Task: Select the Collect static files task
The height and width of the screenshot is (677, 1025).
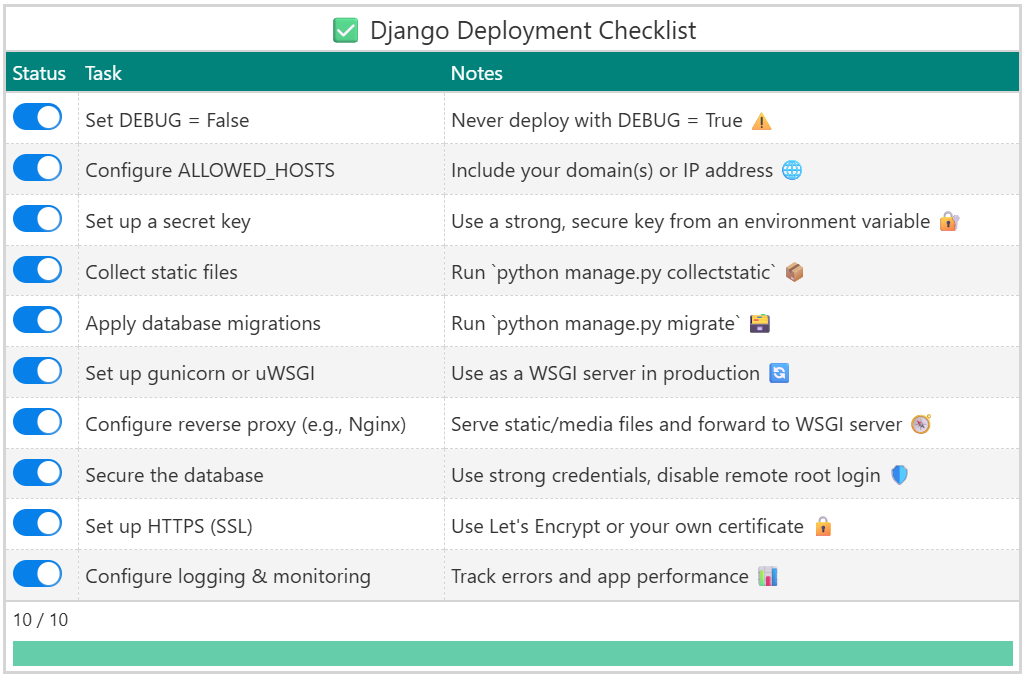Action: coord(161,272)
